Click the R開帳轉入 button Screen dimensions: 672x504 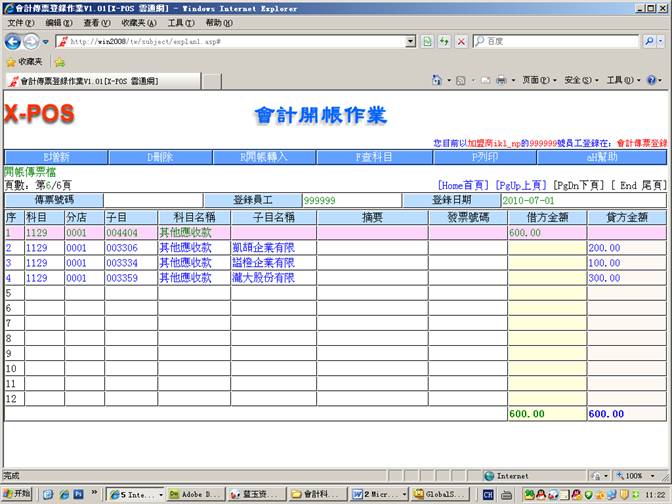(x=265, y=157)
